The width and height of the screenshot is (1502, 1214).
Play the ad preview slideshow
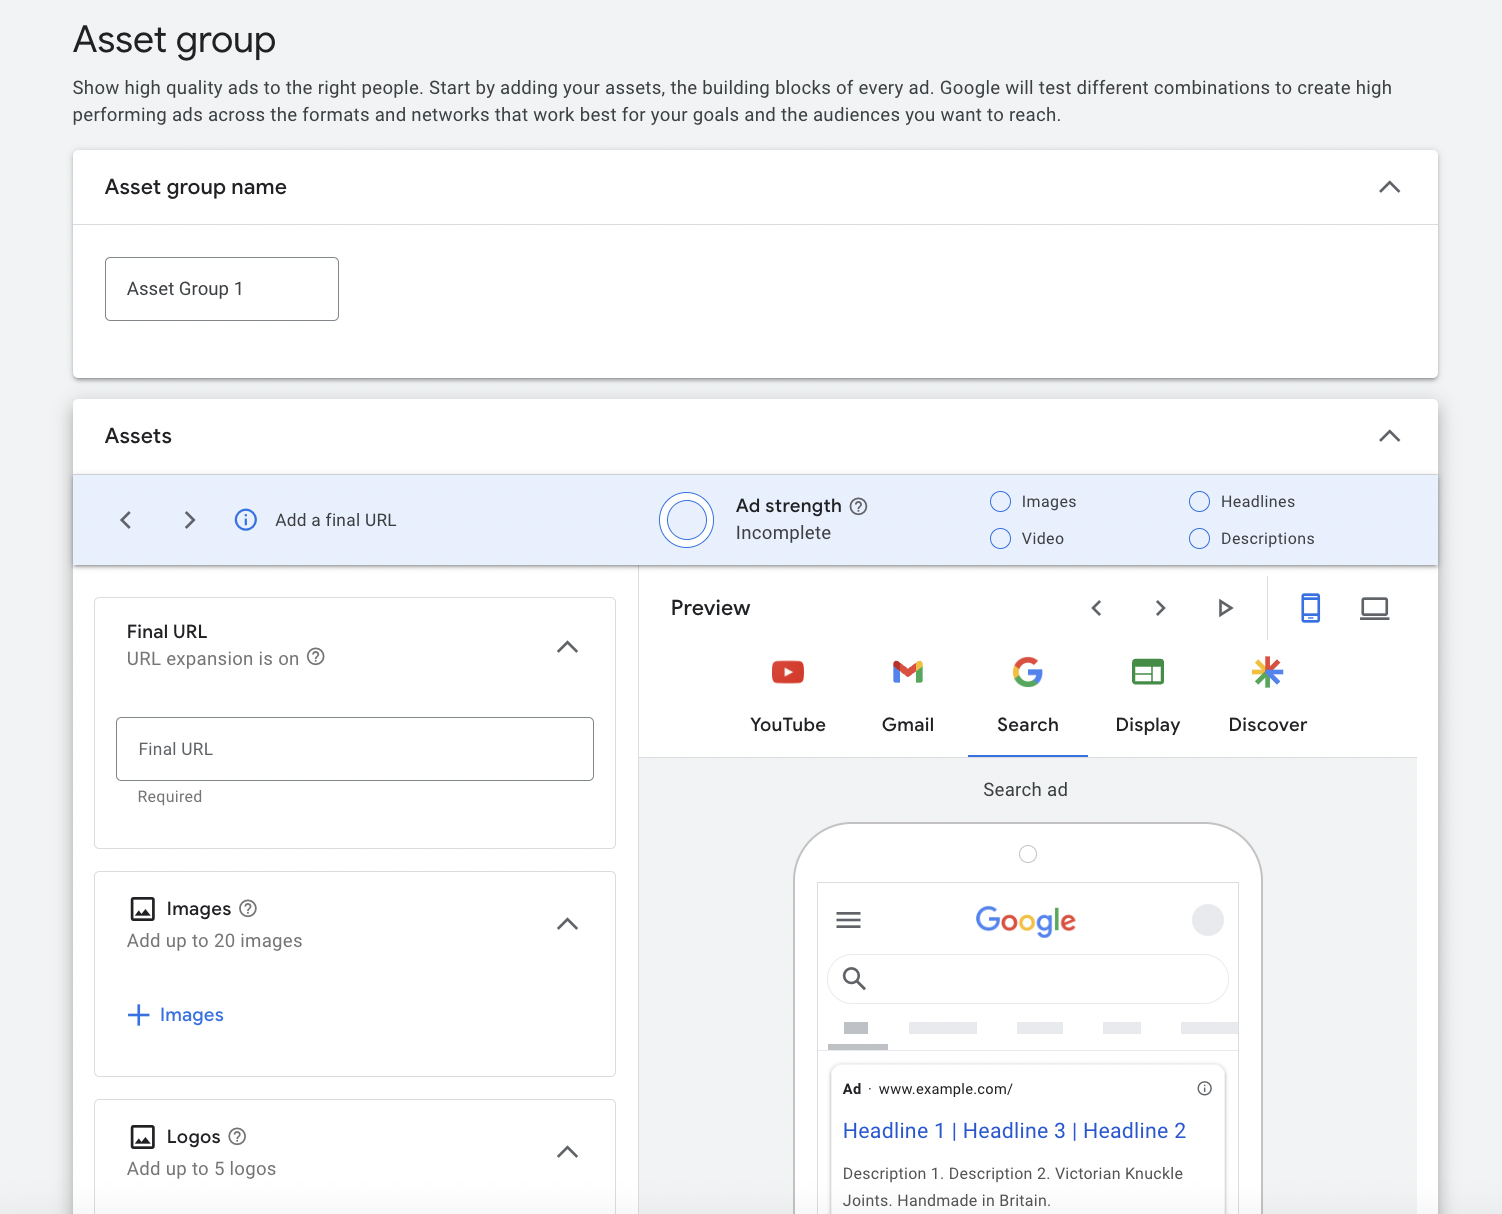(1225, 608)
